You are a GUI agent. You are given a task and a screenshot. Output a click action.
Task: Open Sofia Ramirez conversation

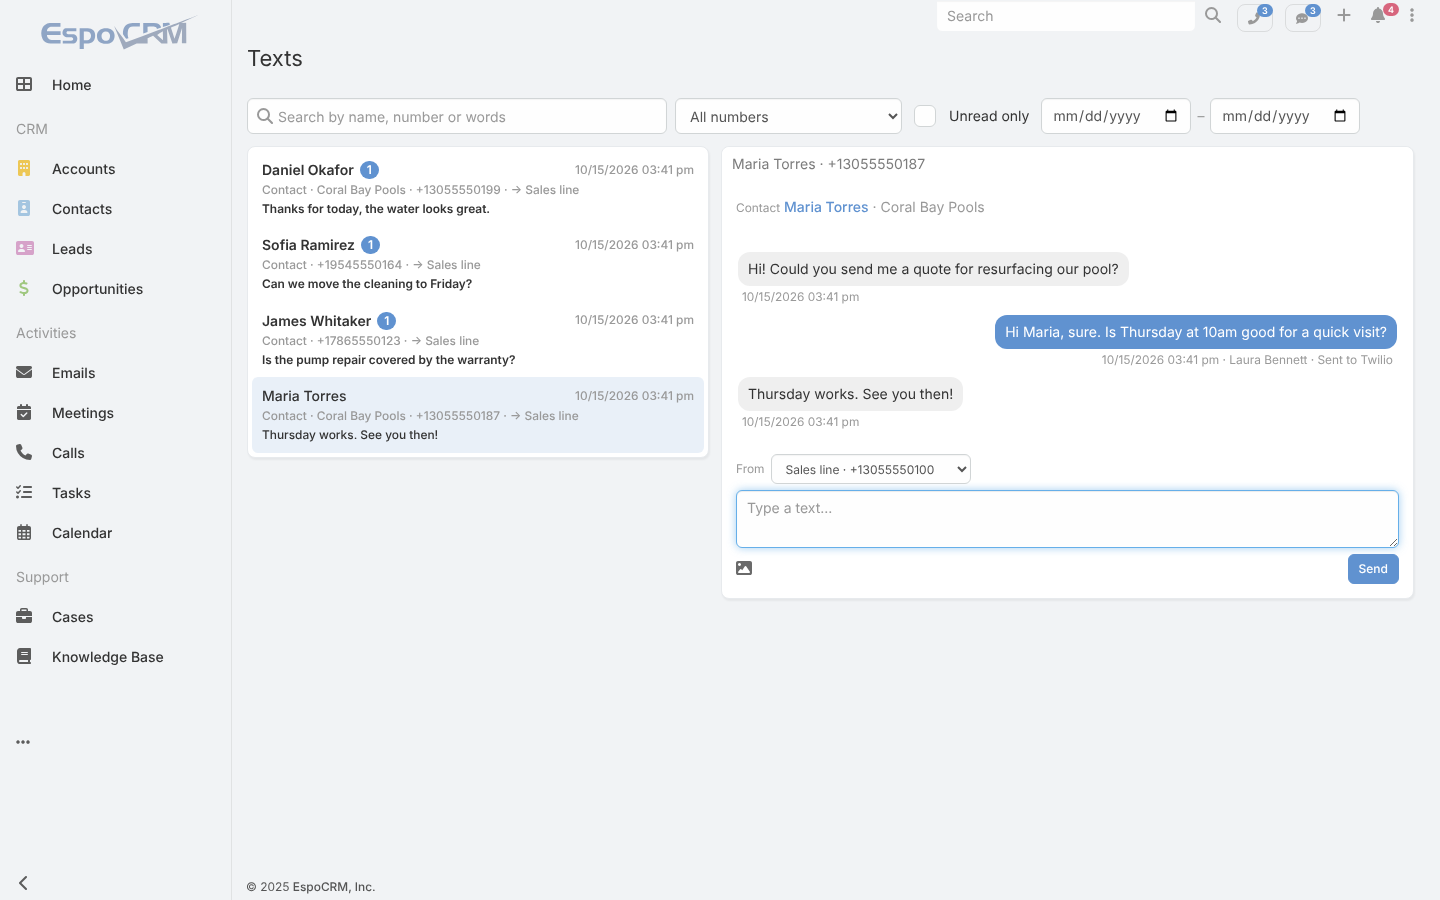tap(478, 264)
